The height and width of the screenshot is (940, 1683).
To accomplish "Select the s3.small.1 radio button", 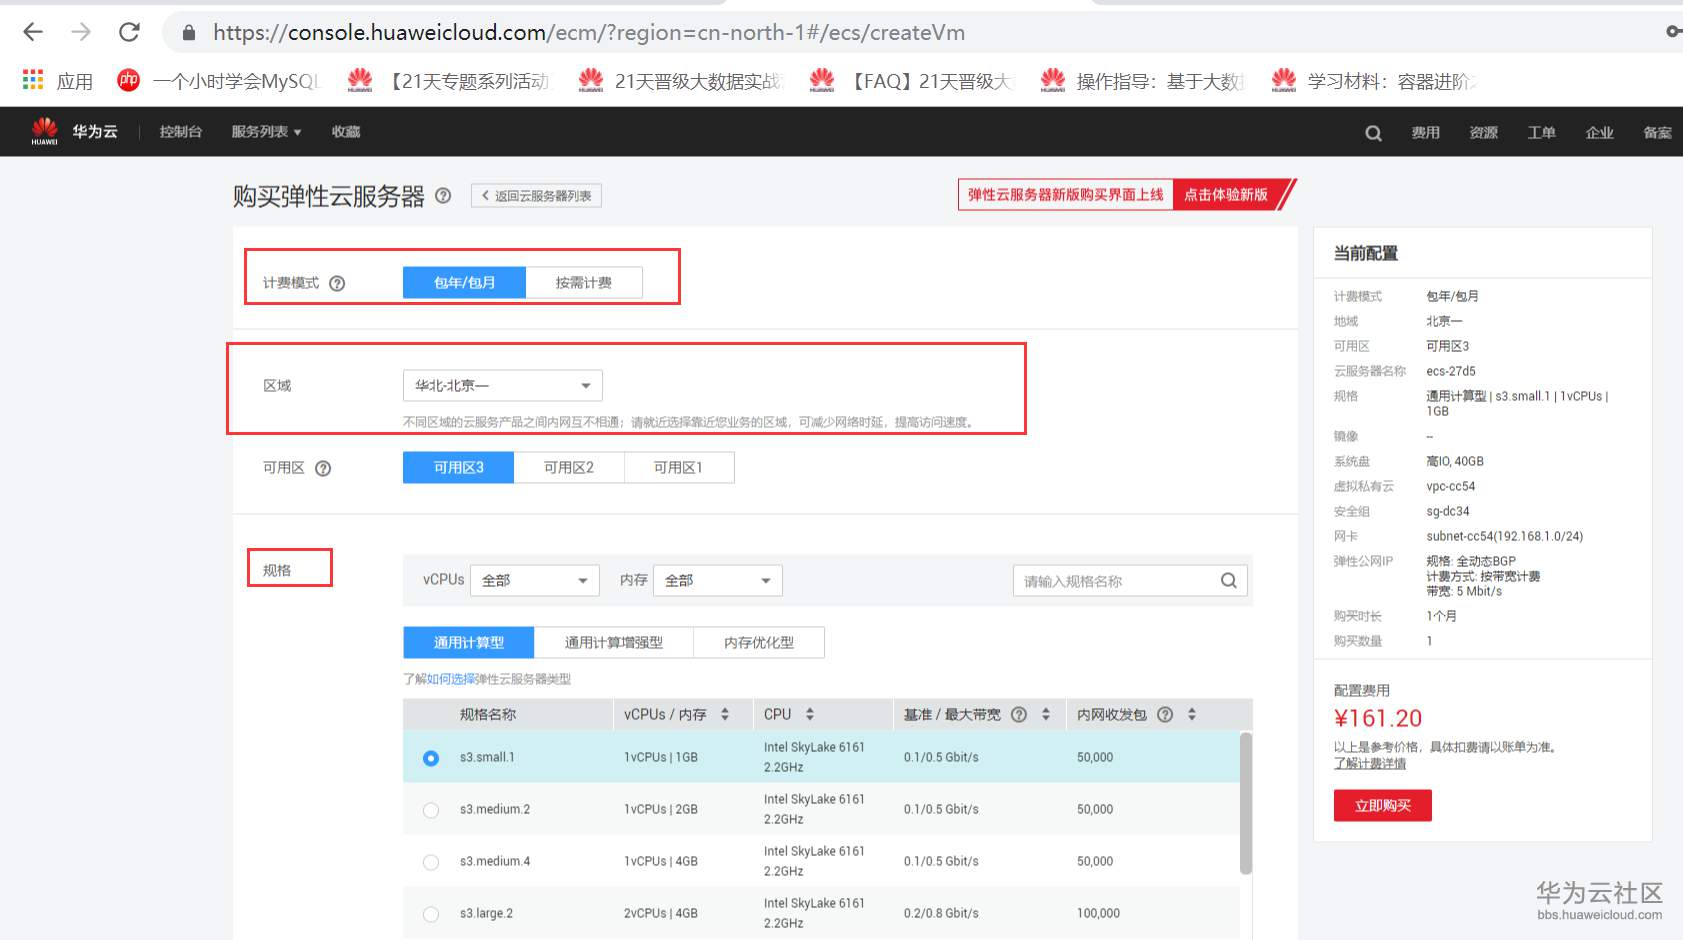I will pyautogui.click(x=431, y=758).
